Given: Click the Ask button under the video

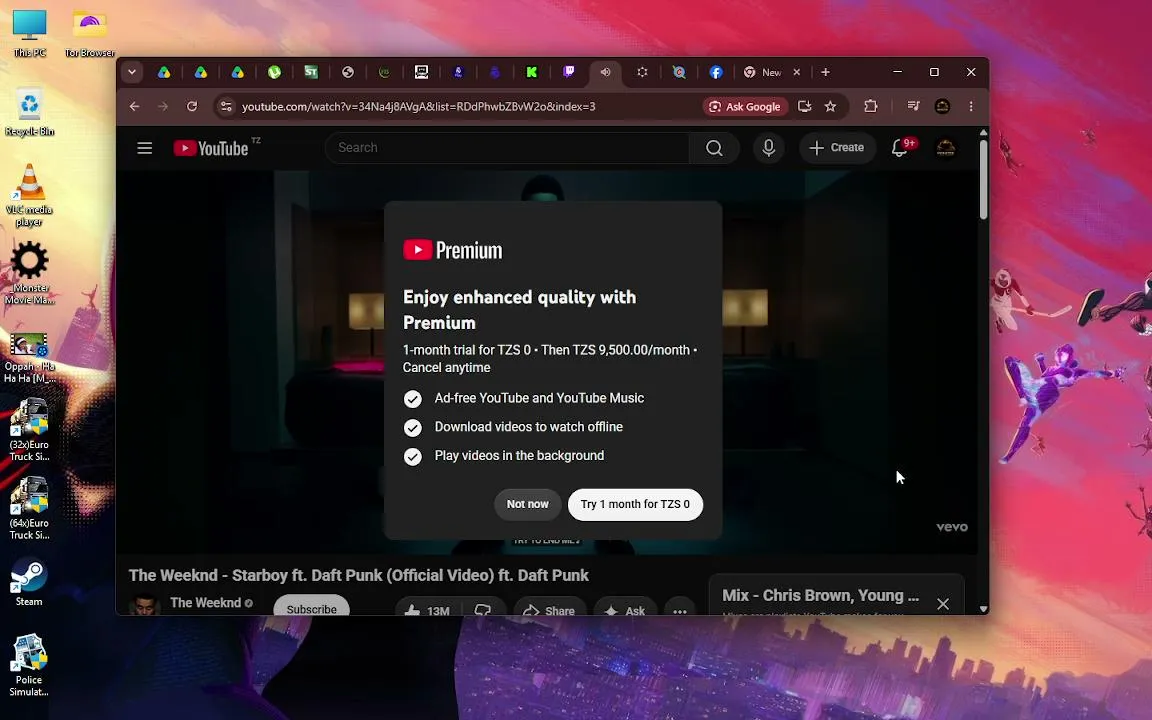Looking at the screenshot, I should click(624, 610).
